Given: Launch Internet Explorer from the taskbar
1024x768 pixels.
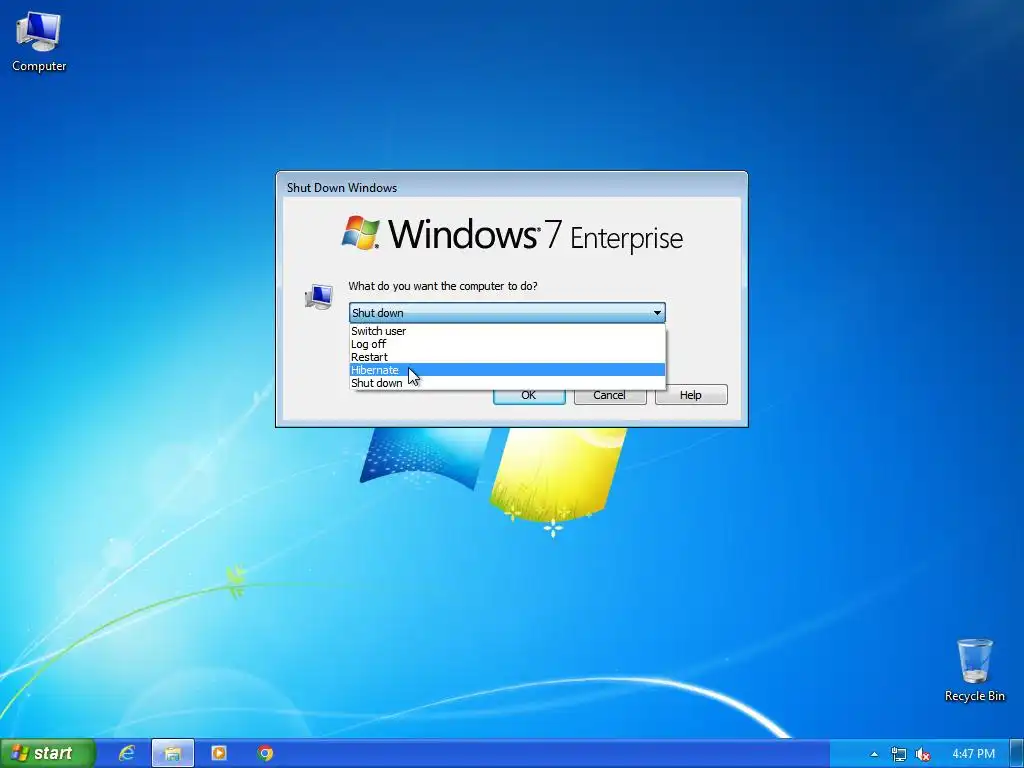Looking at the screenshot, I should [127, 754].
